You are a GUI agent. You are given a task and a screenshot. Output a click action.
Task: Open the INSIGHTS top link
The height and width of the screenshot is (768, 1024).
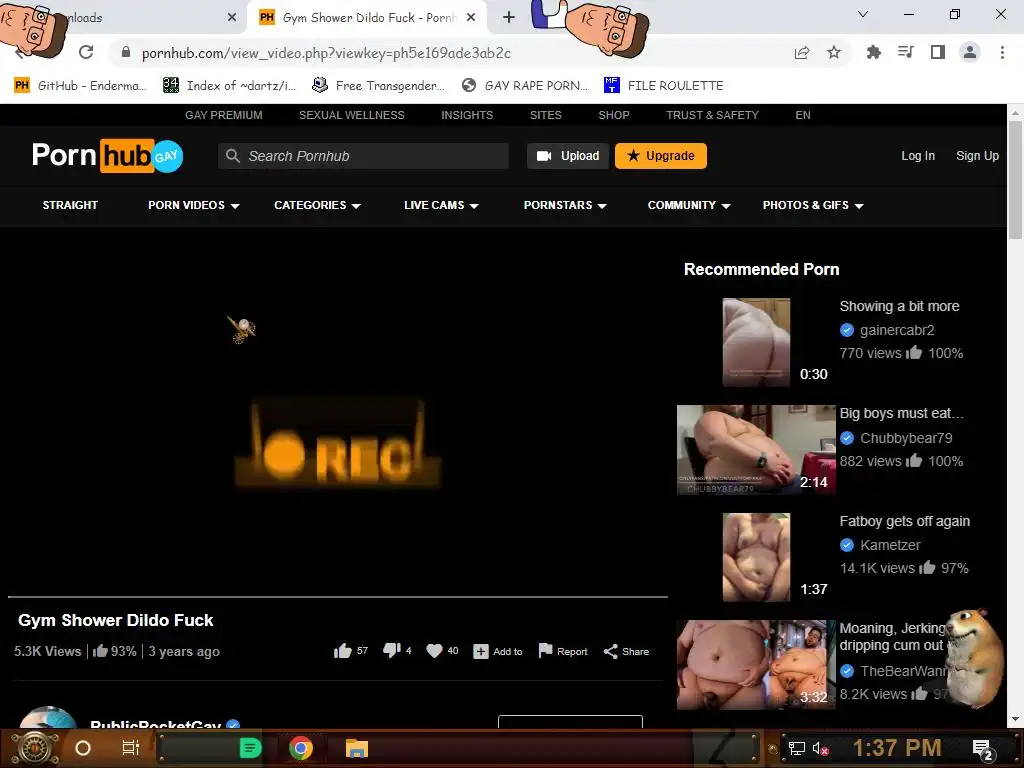[x=467, y=115]
